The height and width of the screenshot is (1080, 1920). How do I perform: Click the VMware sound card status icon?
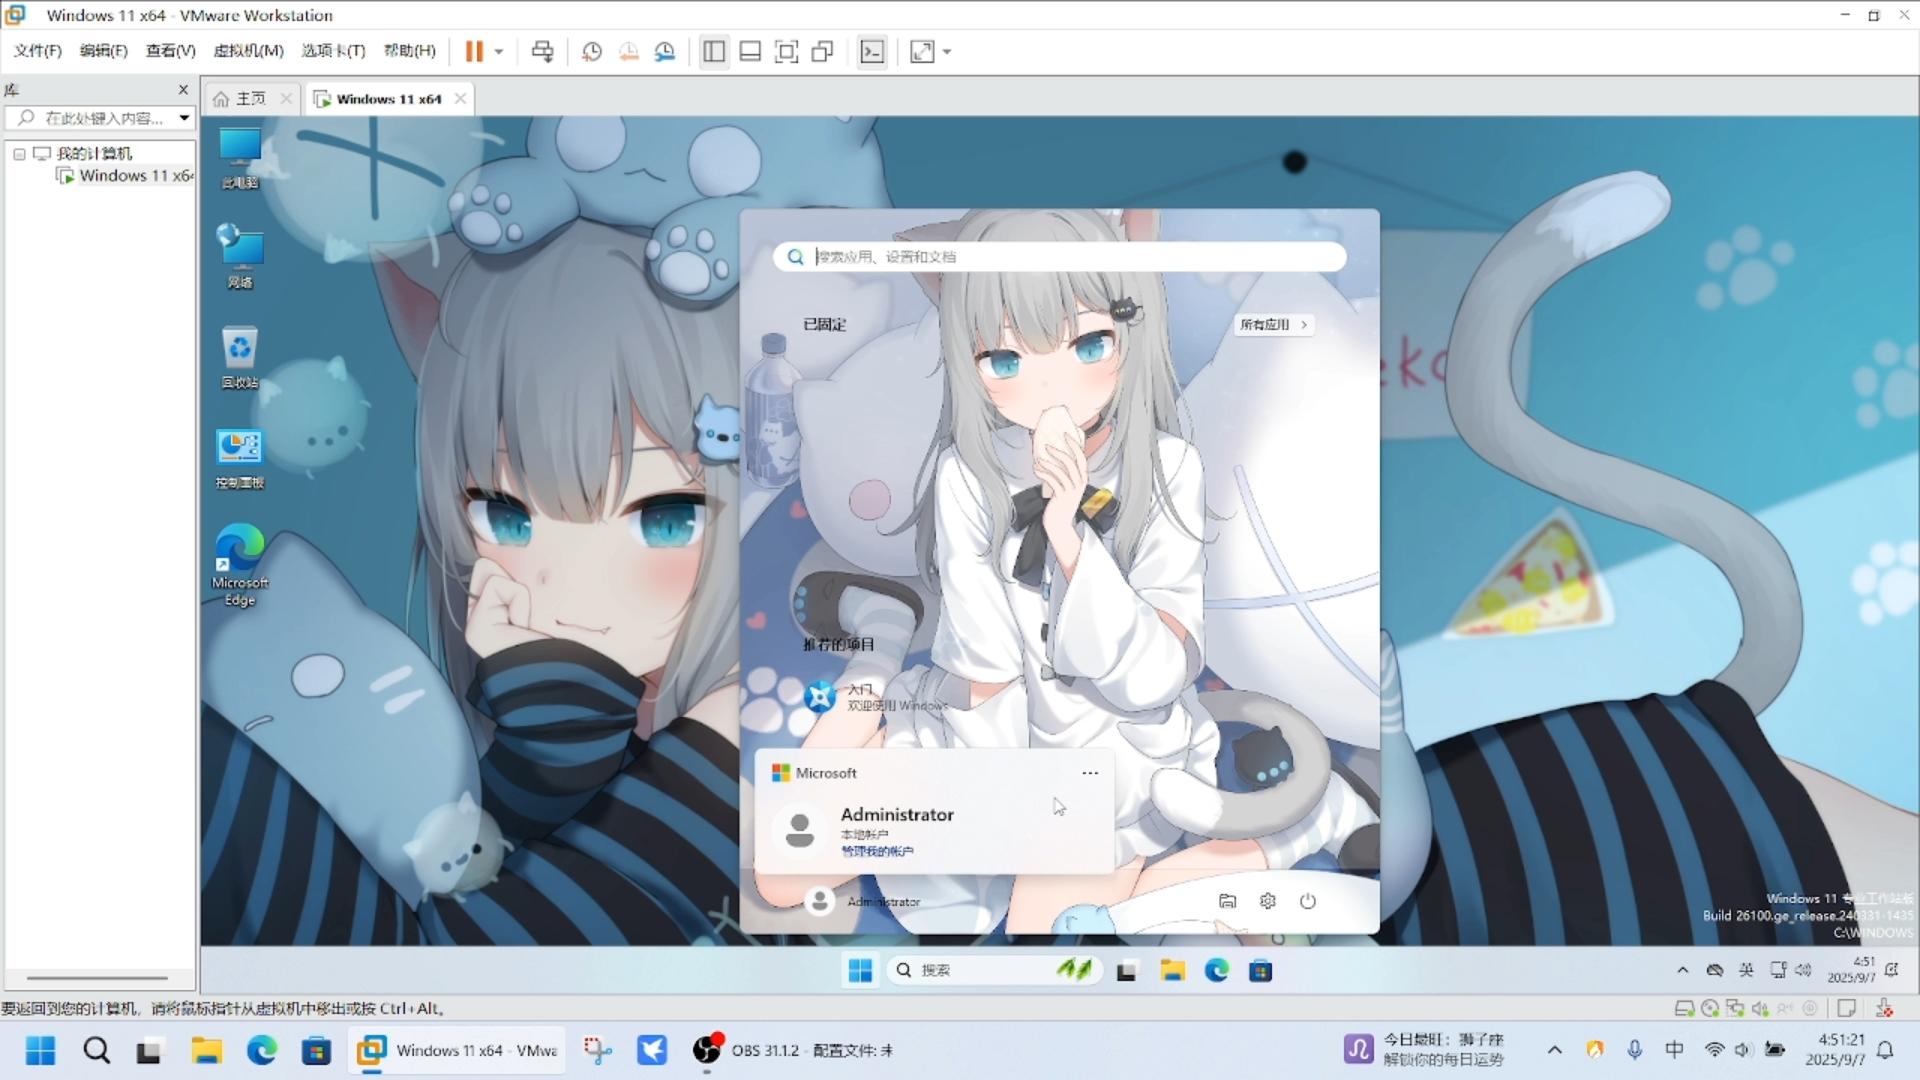click(1761, 1008)
